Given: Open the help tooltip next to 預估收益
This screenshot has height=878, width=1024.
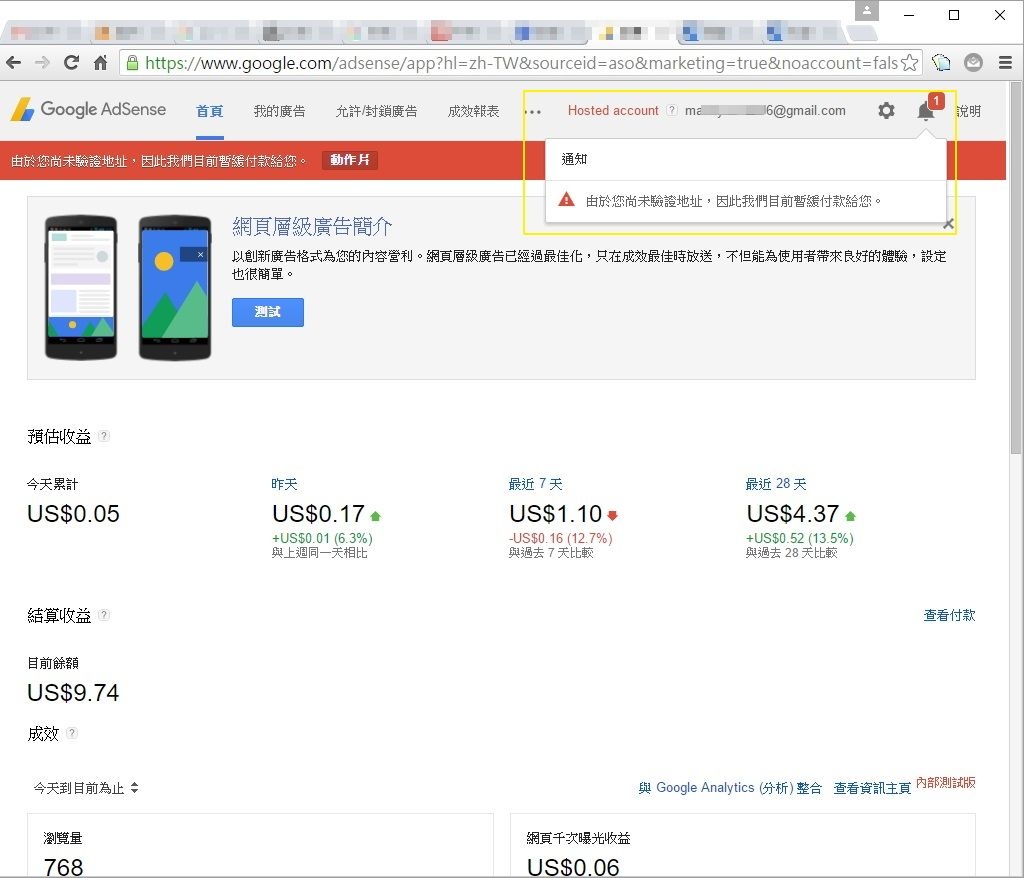Looking at the screenshot, I should point(103,436).
